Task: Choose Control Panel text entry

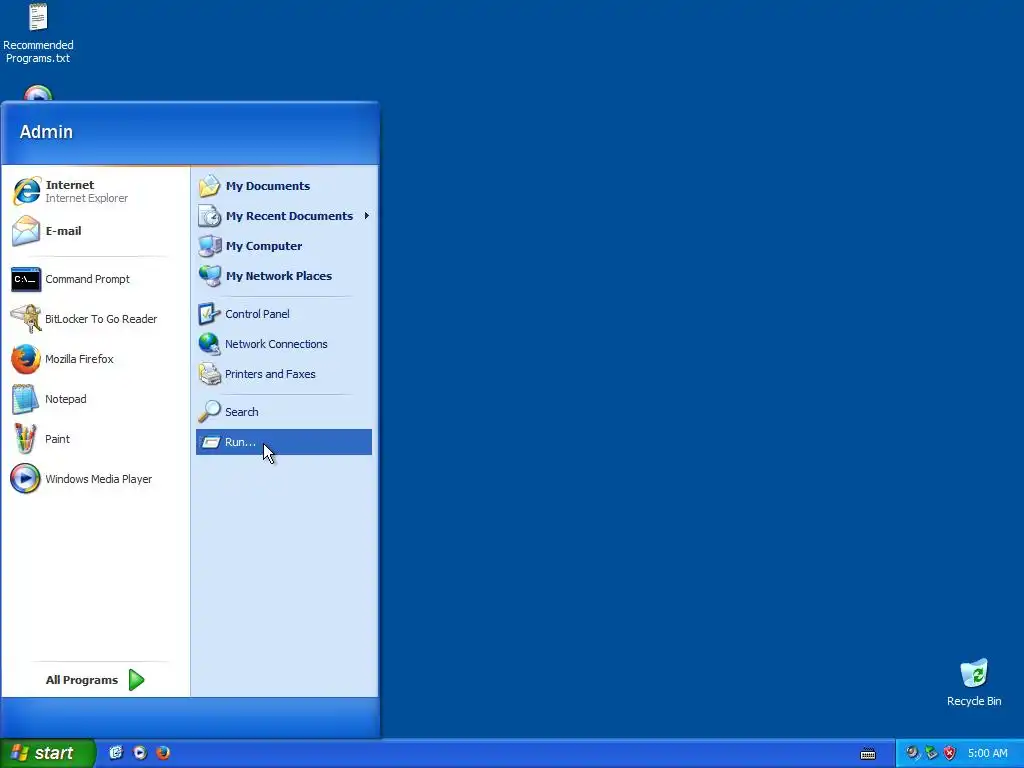Action: coord(257,314)
